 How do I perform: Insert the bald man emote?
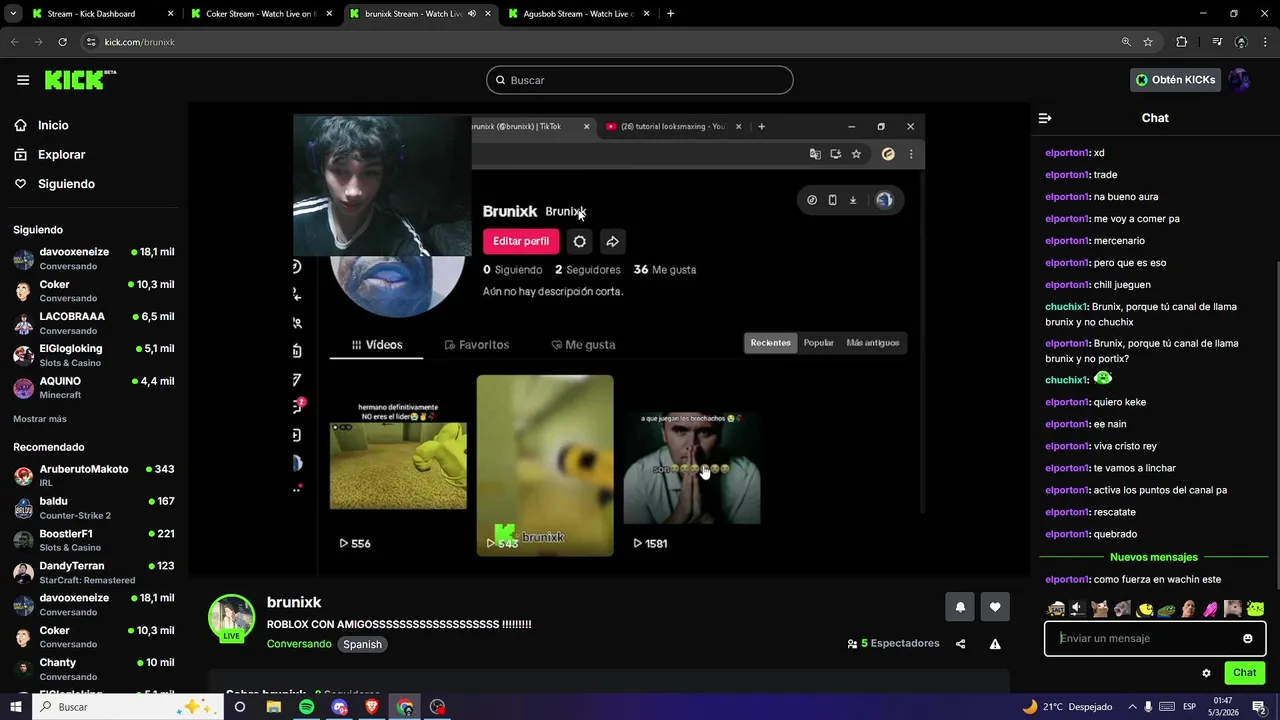[x=1189, y=608]
